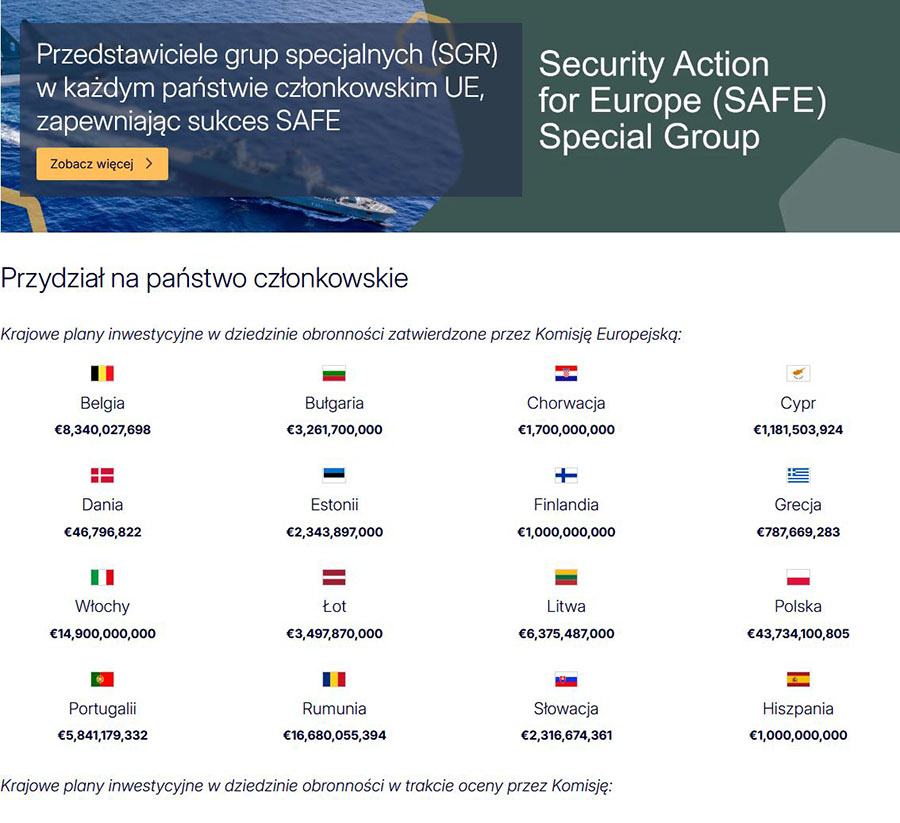Viewport: 900px width, 823px height.
Task: Click the Słowacja country label
Action: click(x=566, y=709)
